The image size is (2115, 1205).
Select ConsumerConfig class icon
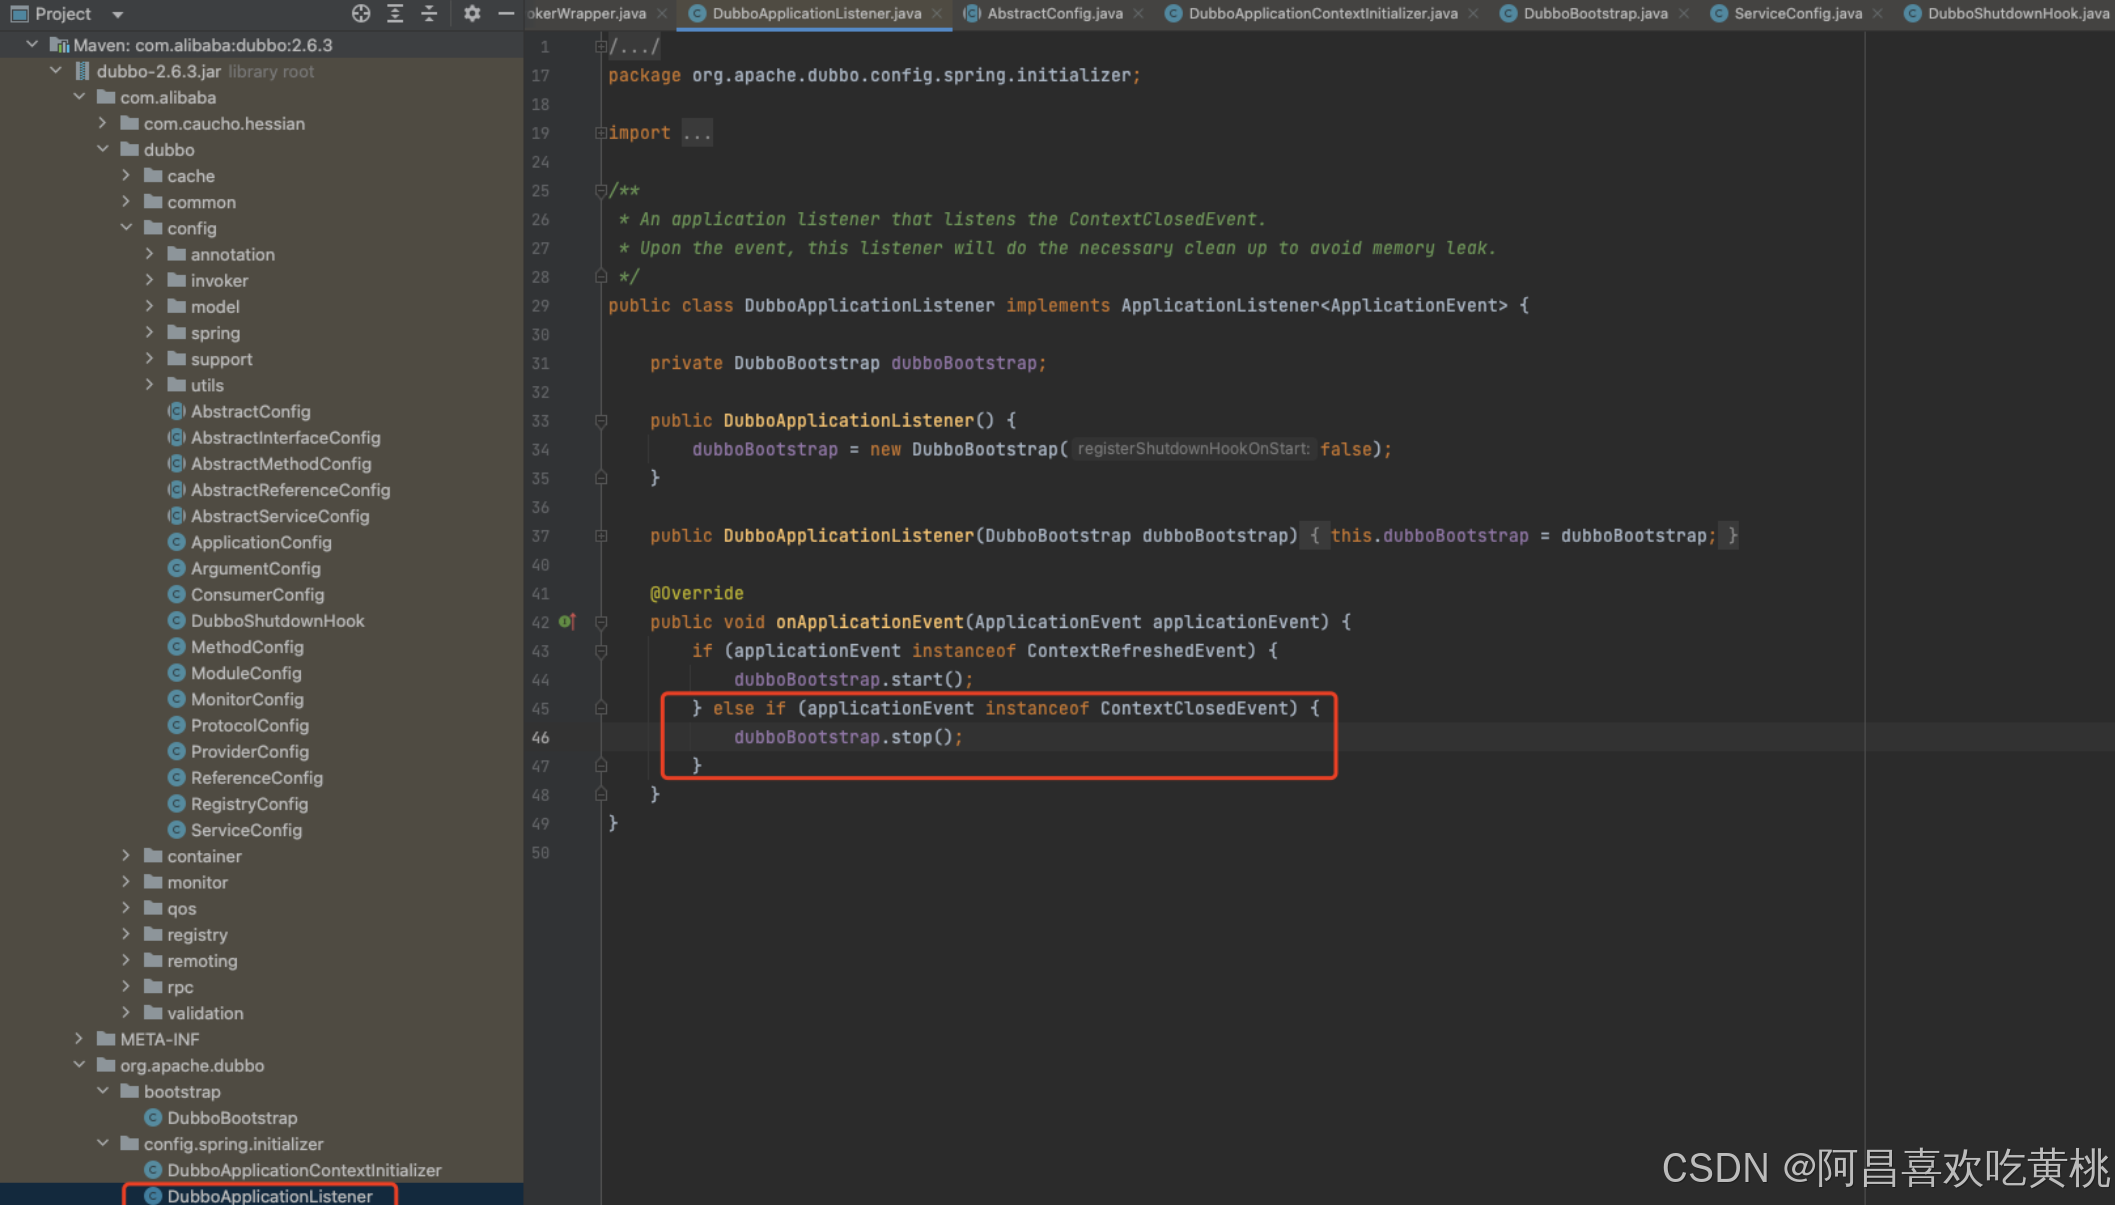click(177, 594)
